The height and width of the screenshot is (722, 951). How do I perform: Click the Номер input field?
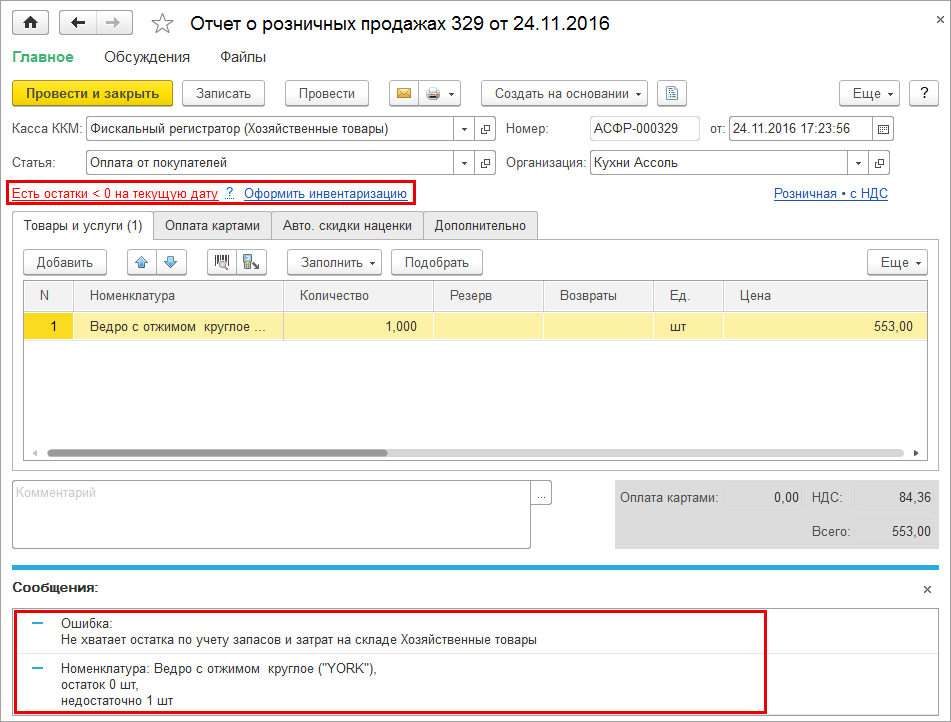click(x=644, y=129)
